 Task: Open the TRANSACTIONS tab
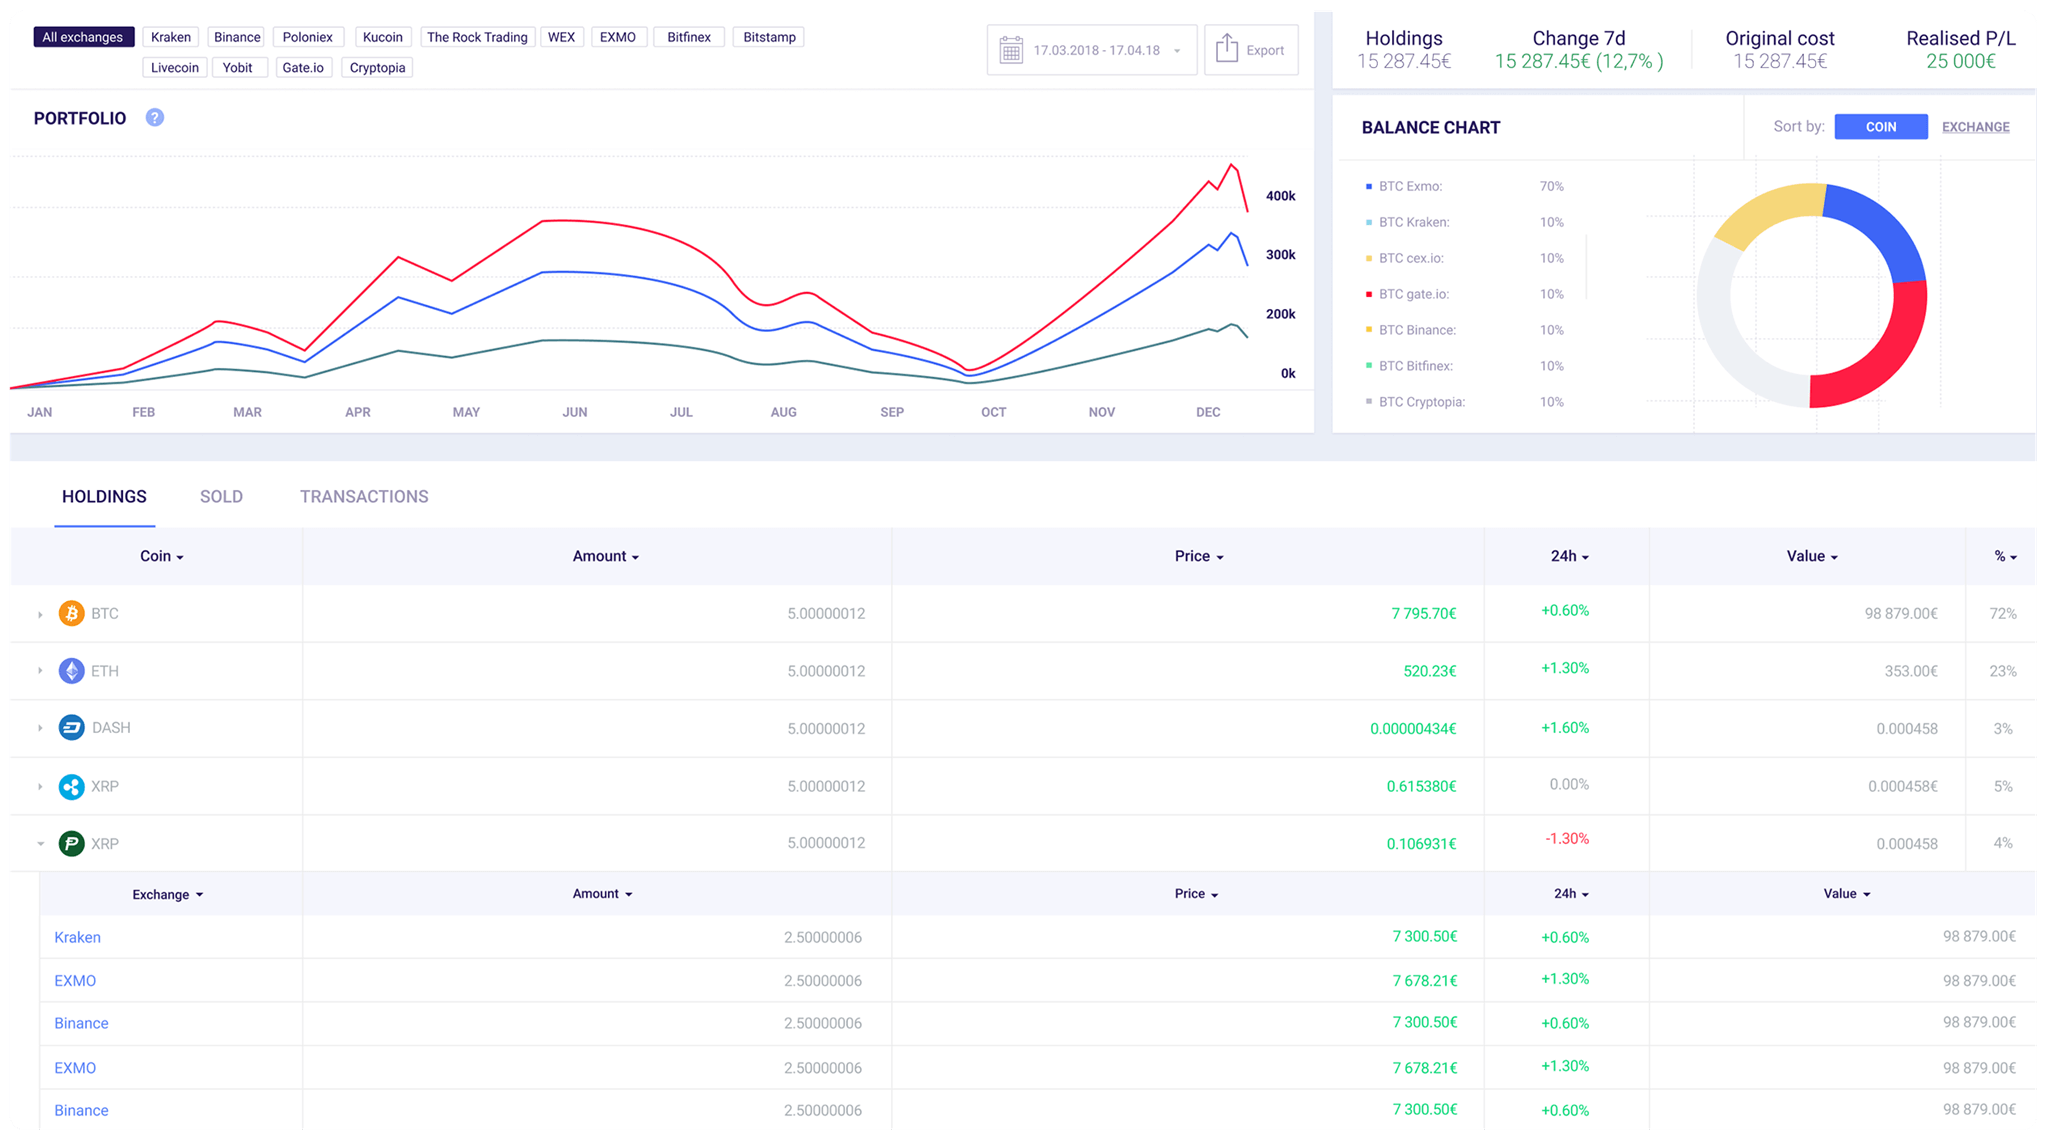pyautogui.click(x=364, y=497)
